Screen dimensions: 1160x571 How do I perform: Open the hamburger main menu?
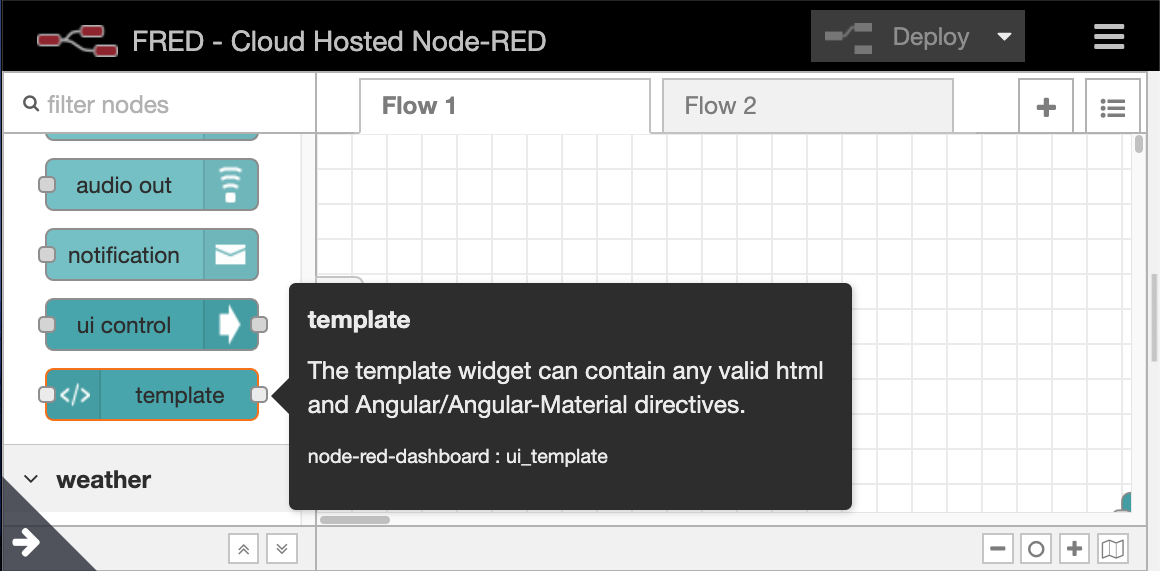tap(1109, 37)
